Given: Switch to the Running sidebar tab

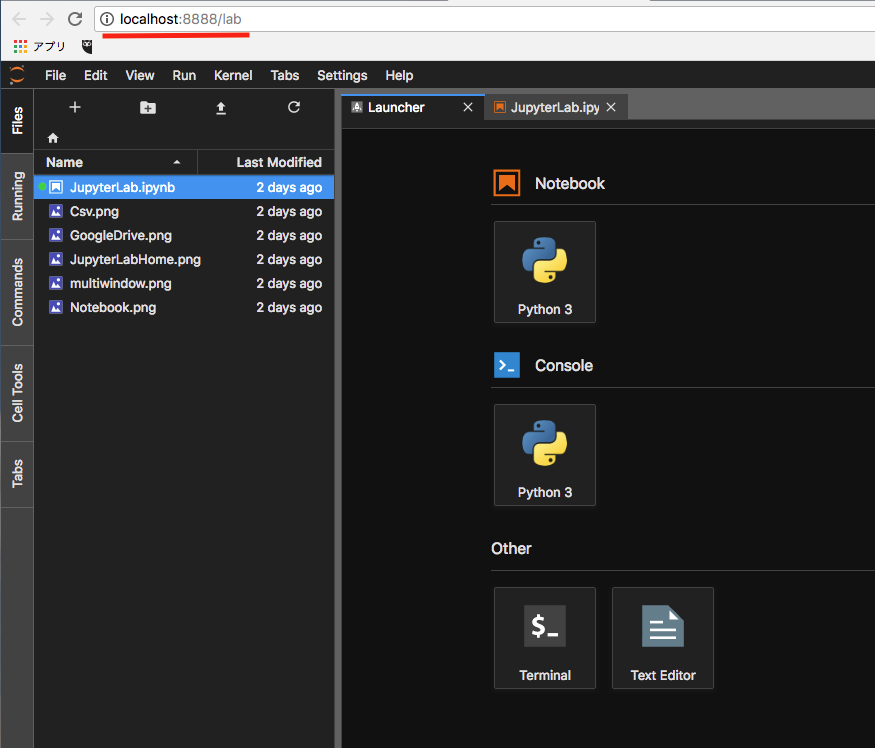Looking at the screenshot, I should click(17, 196).
